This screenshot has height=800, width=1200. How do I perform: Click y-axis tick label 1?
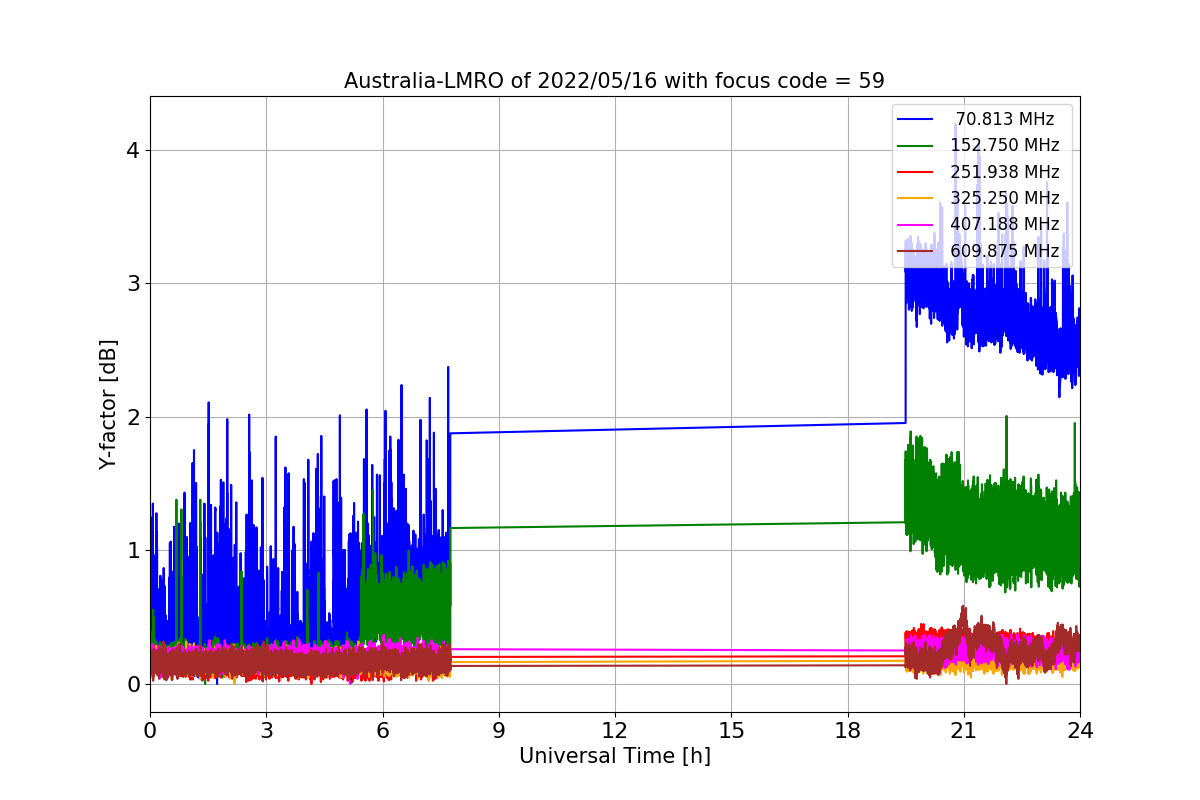pos(133,551)
